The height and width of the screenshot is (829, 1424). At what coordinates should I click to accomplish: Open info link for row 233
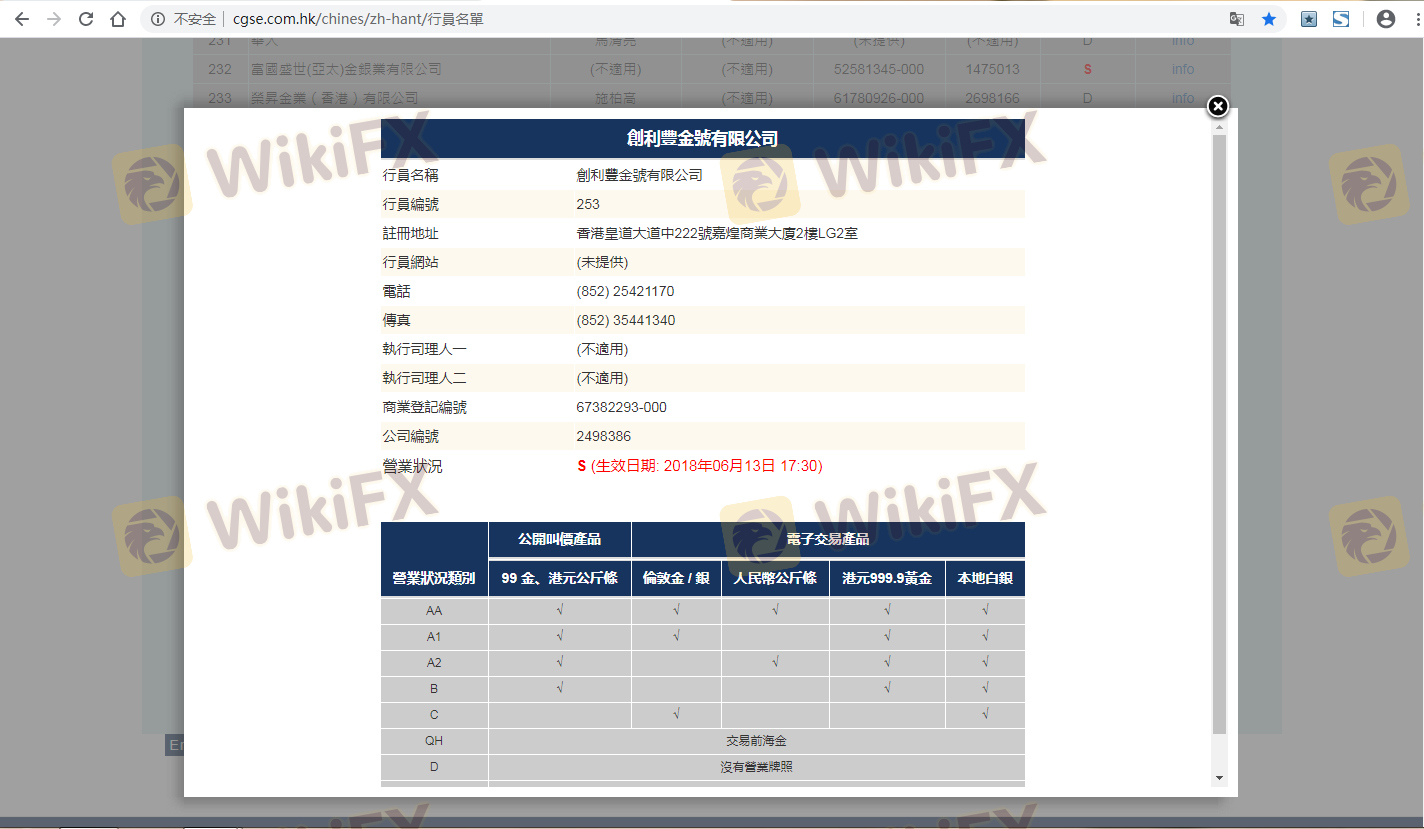(1183, 98)
